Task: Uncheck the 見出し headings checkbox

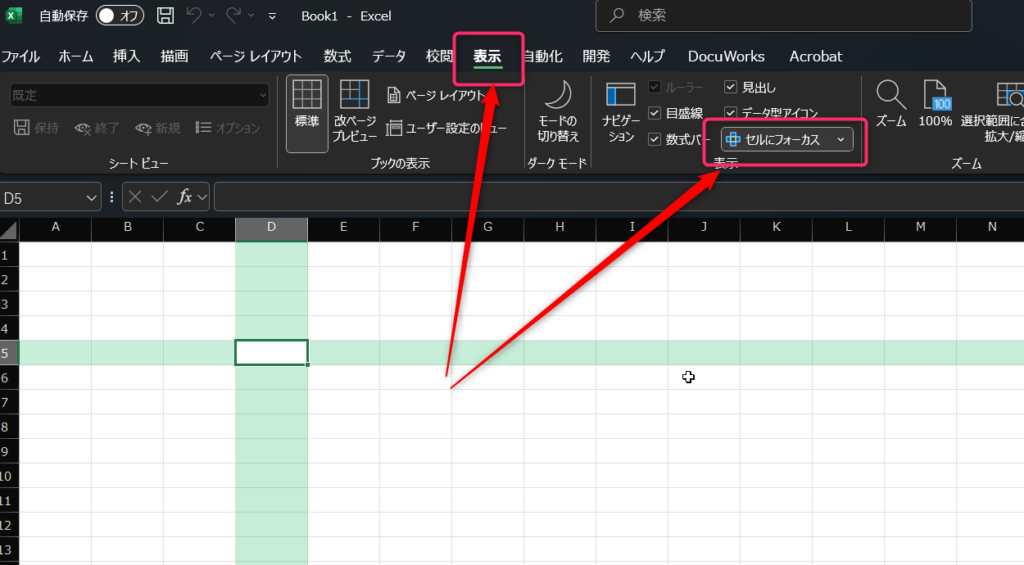Action: click(731, 88)
